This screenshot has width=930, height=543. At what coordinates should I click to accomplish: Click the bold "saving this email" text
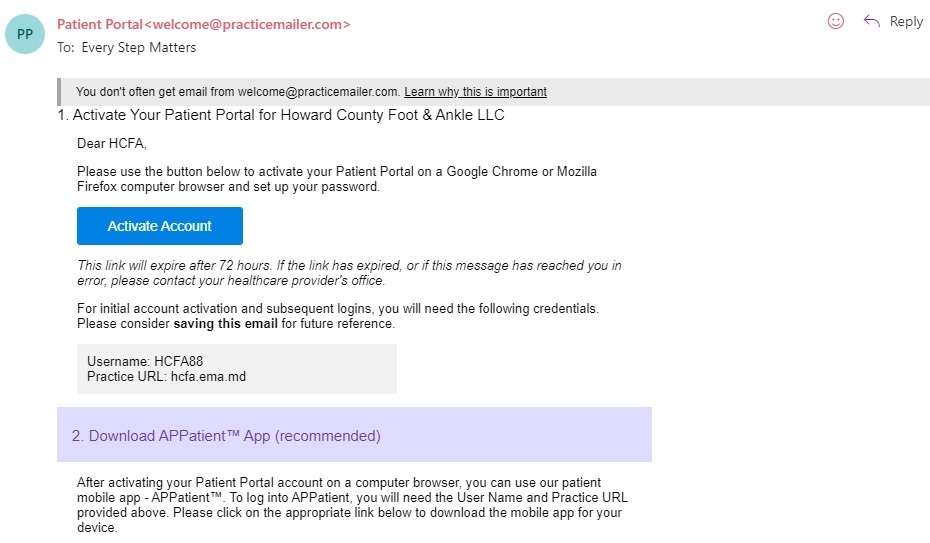225,324
